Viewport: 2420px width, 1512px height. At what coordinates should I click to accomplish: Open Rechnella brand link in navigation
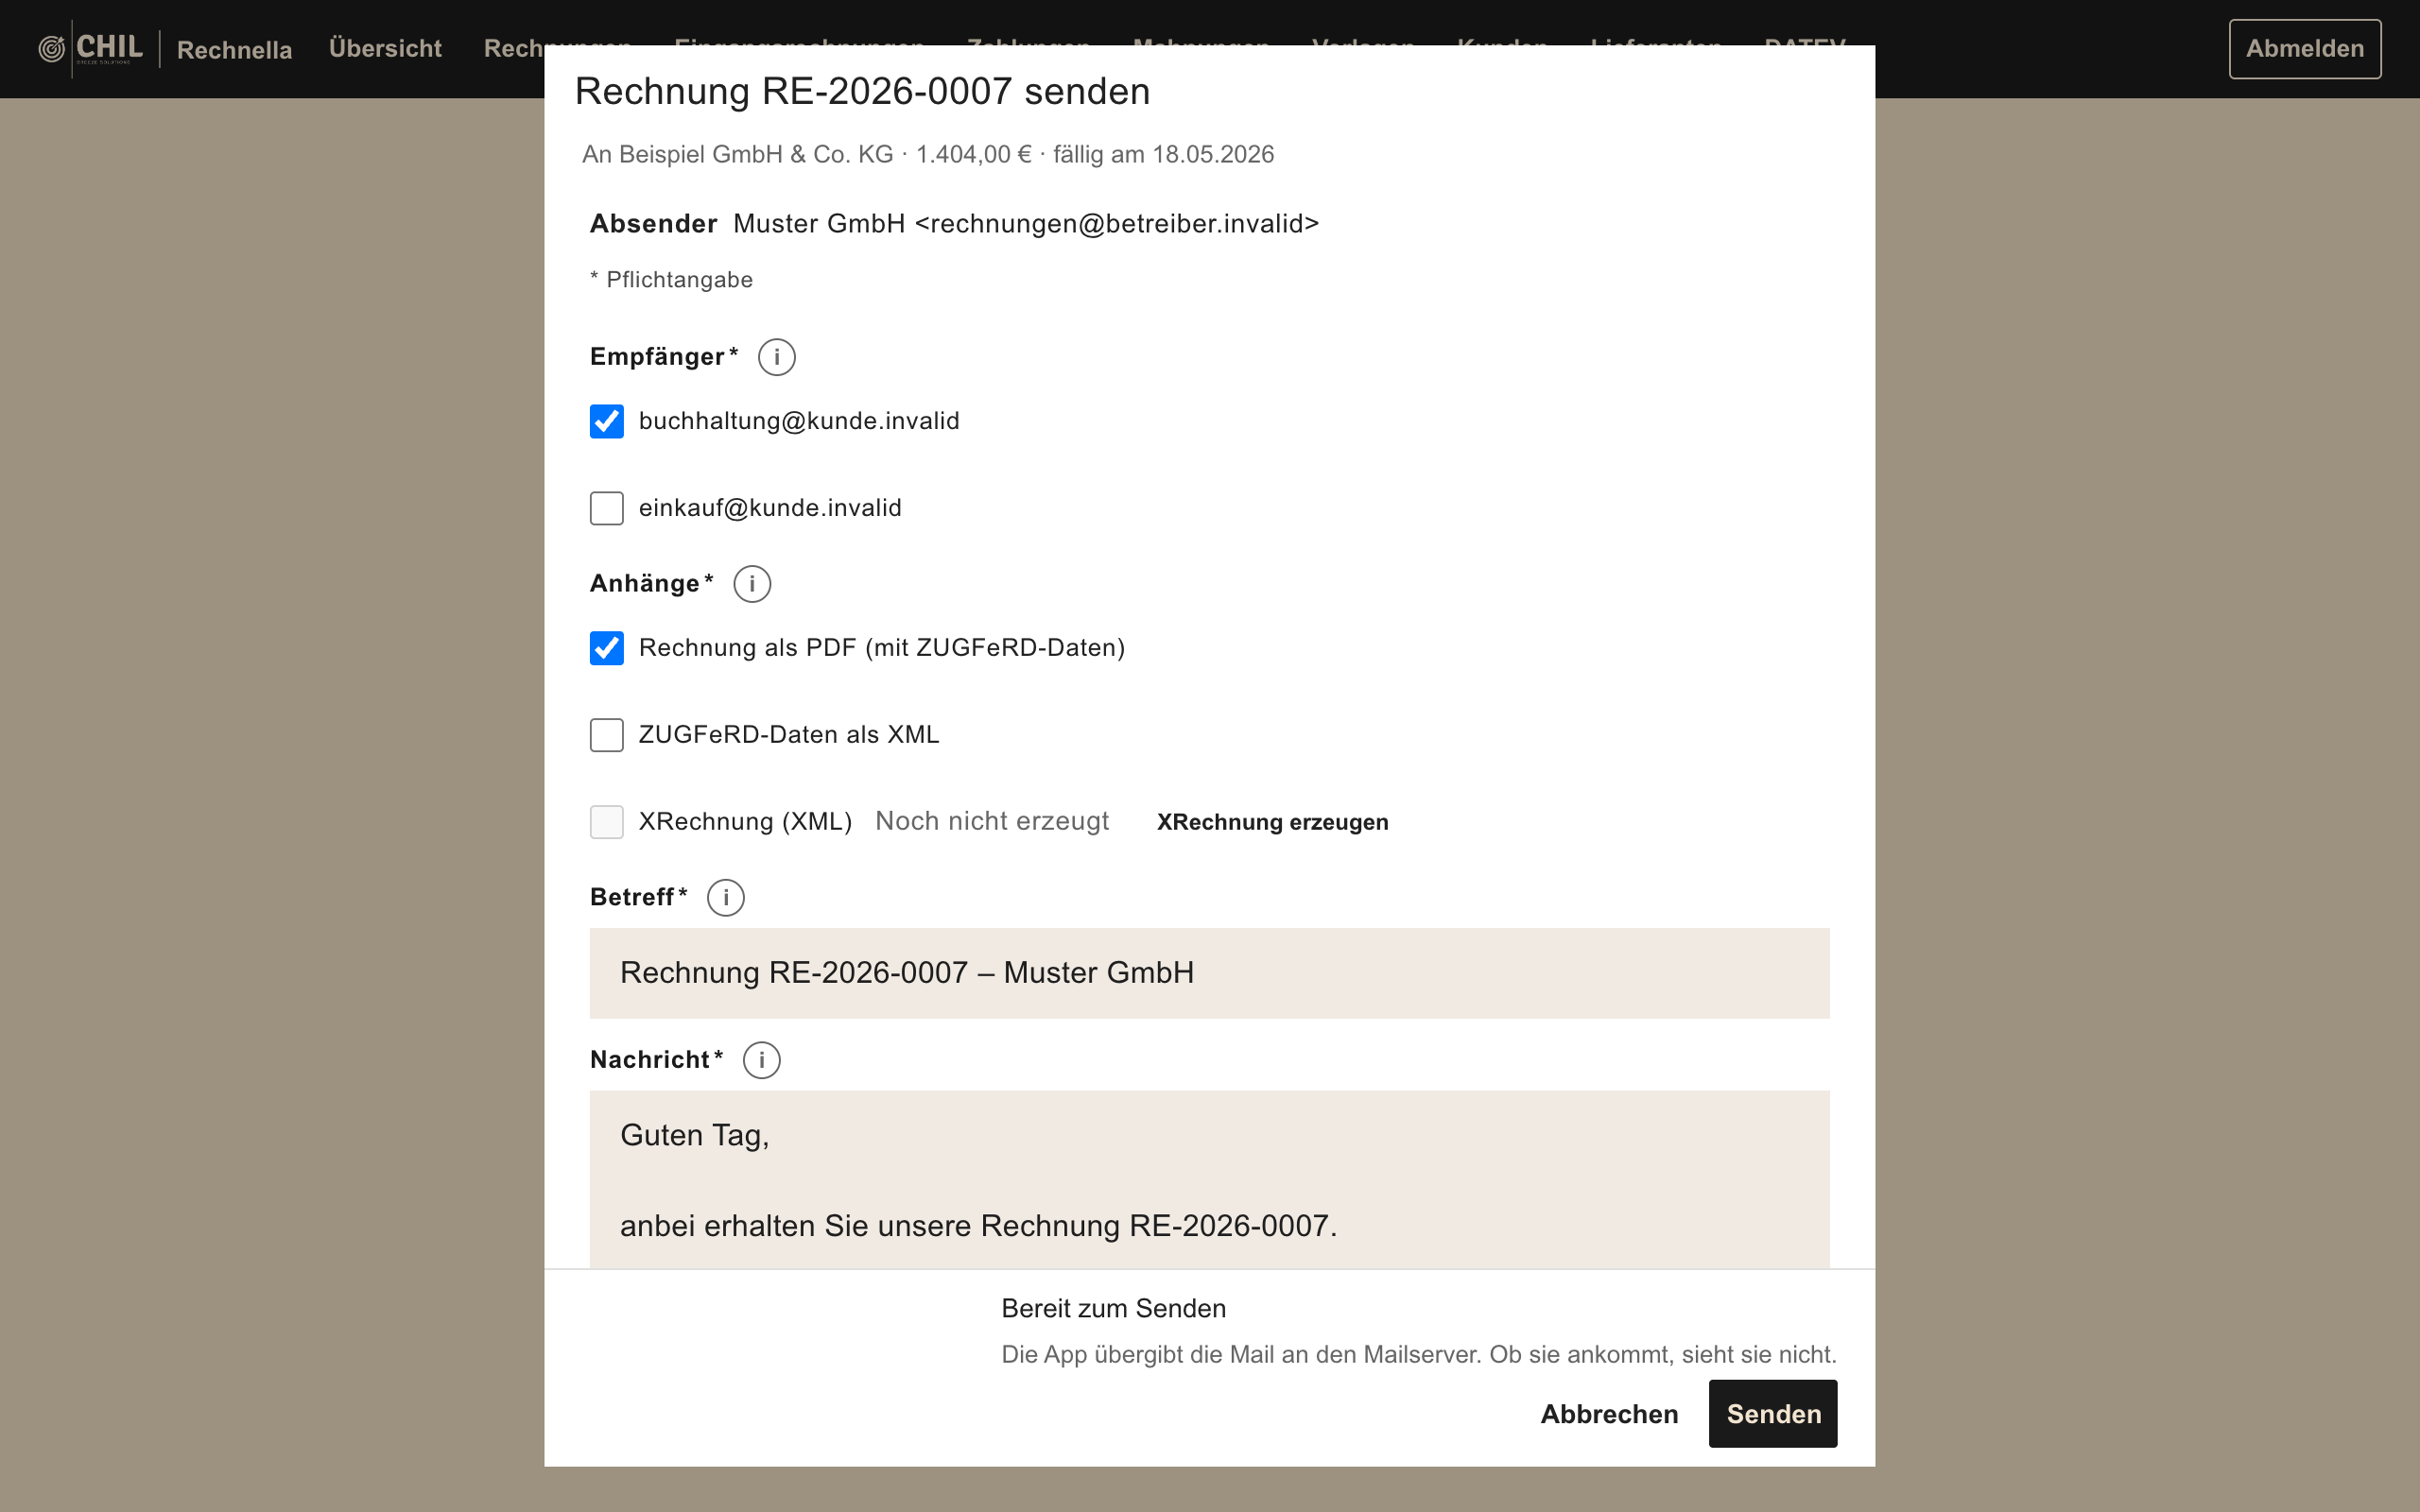point(234,50)
